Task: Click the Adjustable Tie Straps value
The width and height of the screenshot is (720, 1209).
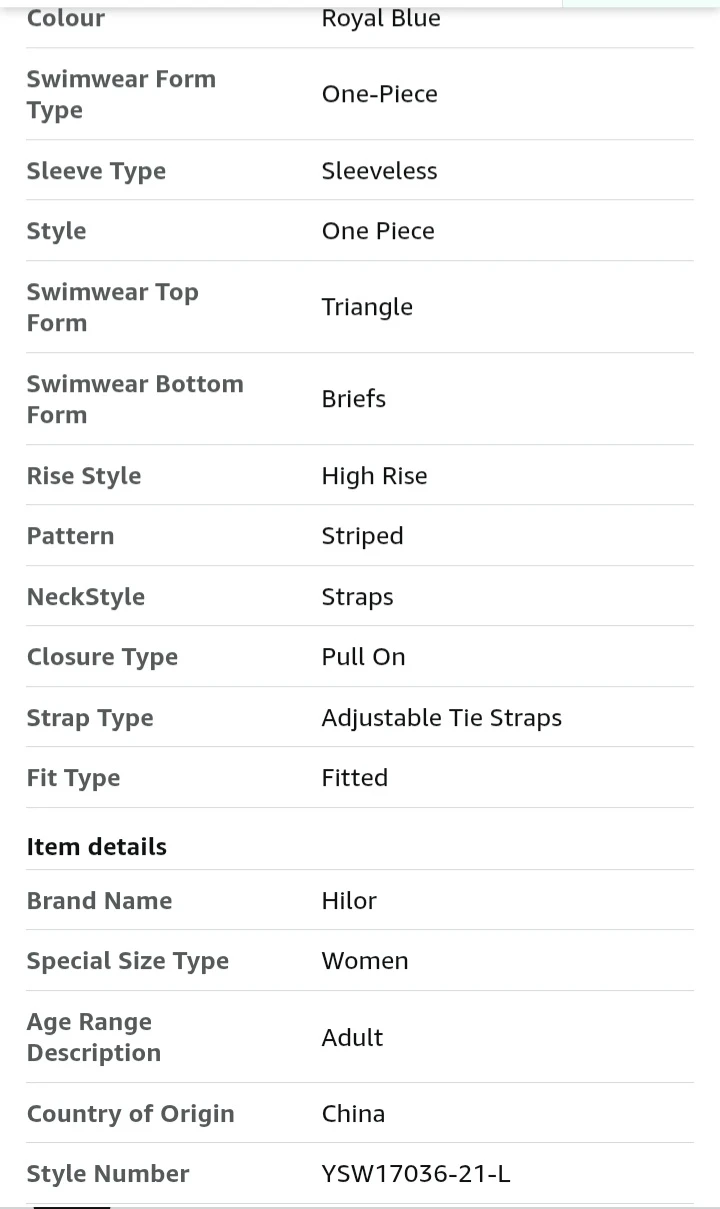Action: [x=441, y=718]
